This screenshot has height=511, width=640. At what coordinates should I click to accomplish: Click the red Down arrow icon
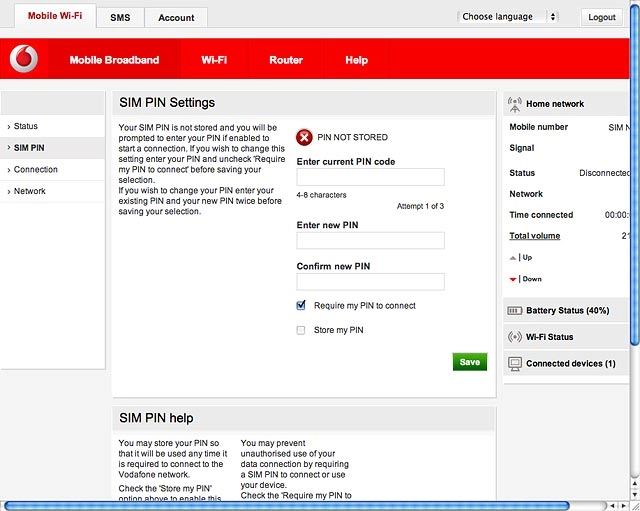(x=513, y=280)
